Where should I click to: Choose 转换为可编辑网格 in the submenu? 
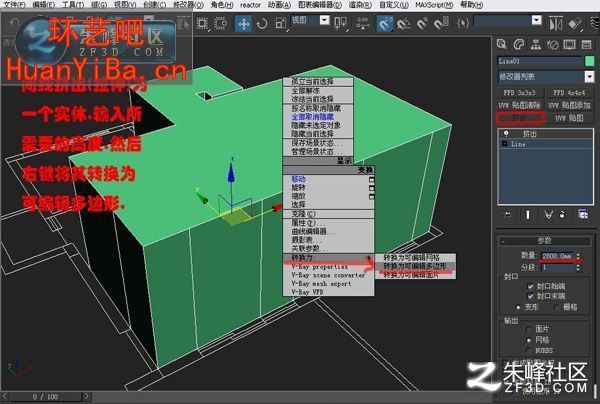click(415, 257)
